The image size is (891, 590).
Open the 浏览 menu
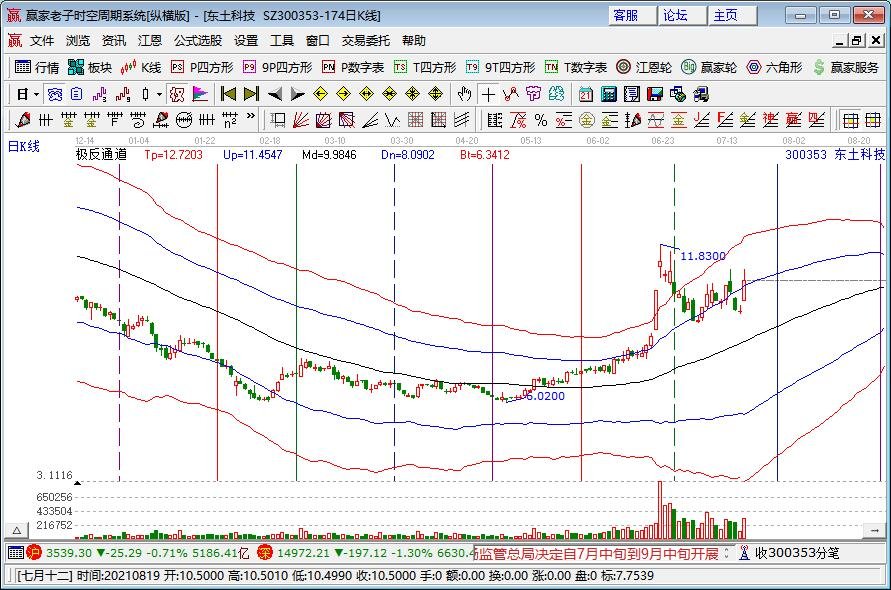click(78, 41)
